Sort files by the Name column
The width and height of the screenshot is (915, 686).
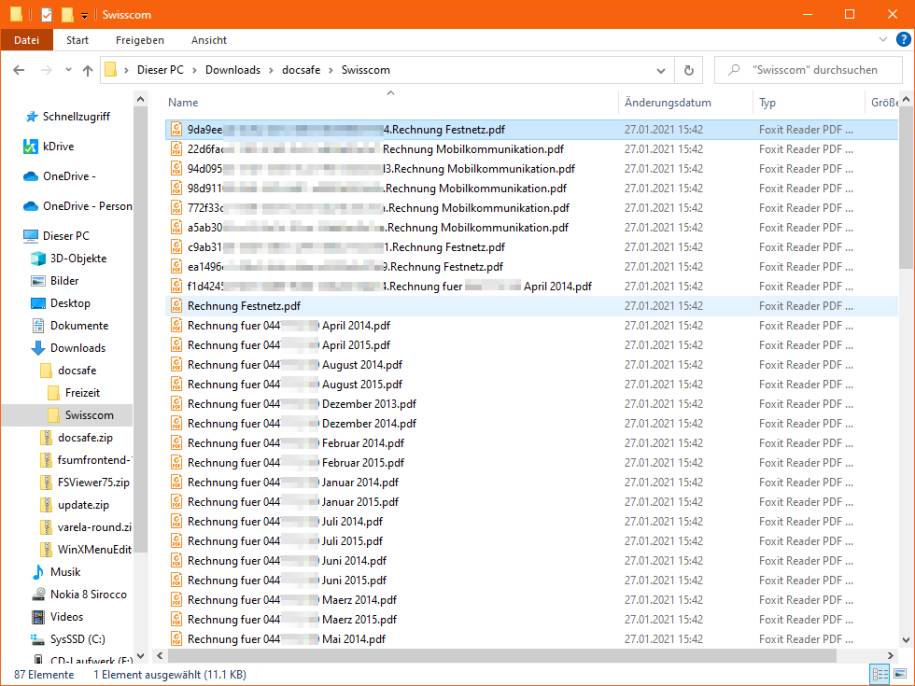(390, 103)
